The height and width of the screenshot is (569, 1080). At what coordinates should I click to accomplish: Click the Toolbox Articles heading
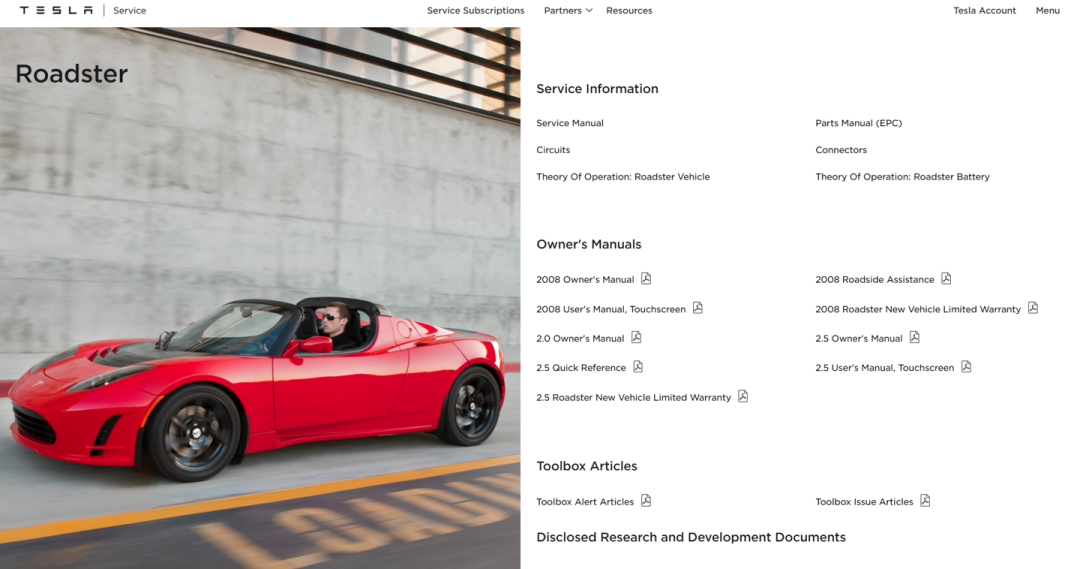click(x=586, y=466)
